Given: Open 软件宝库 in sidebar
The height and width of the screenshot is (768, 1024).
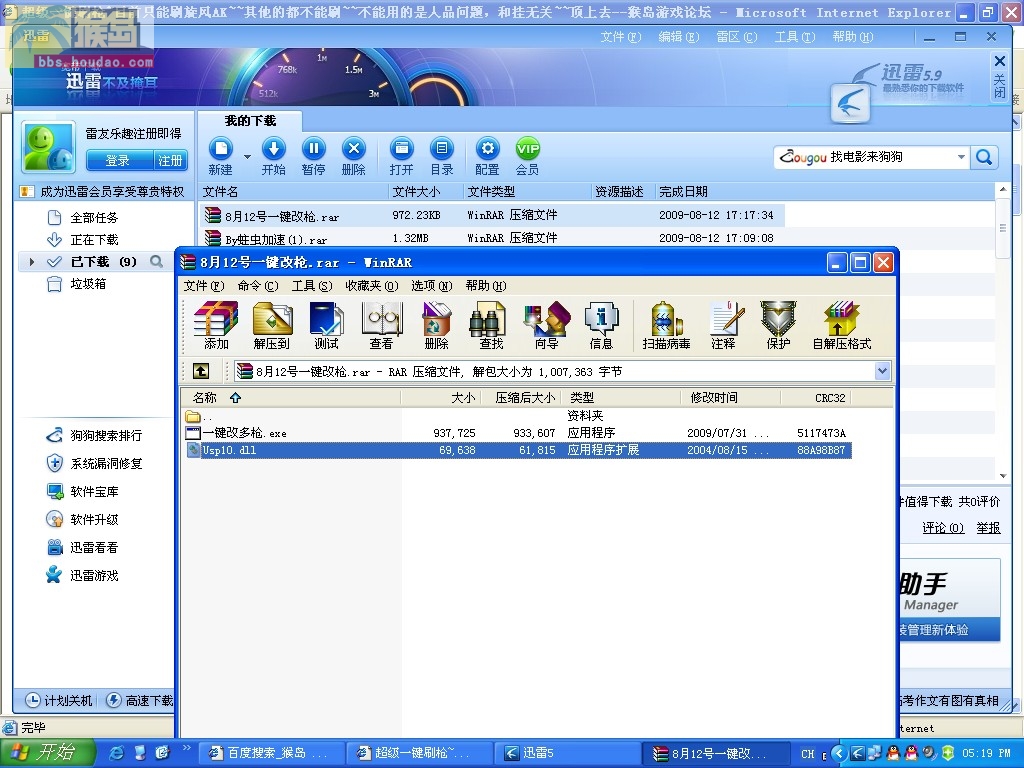Looking at the screenshot, I should coord(82,492).
